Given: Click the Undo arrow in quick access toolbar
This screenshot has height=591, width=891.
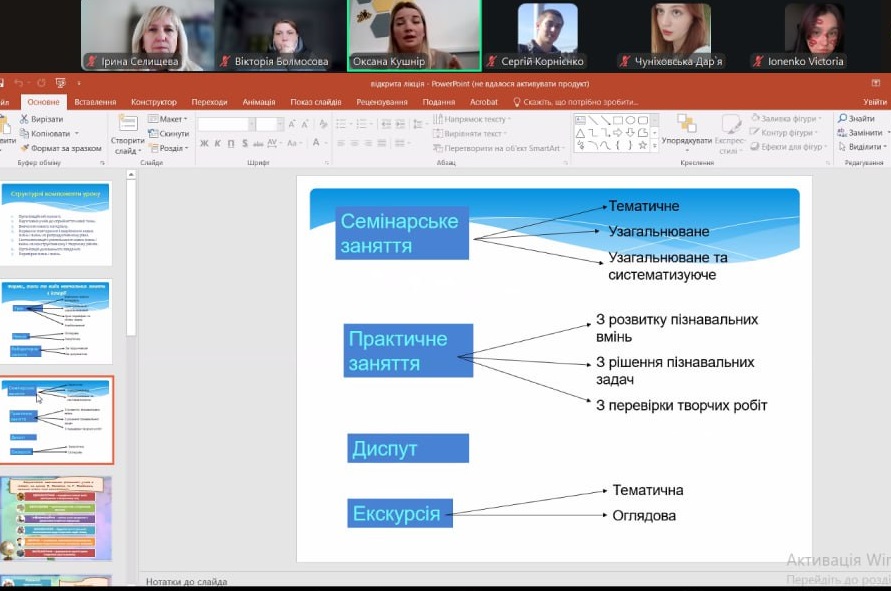Looking at the screenshot, I should pyautogui.click(x=17, y=83).
